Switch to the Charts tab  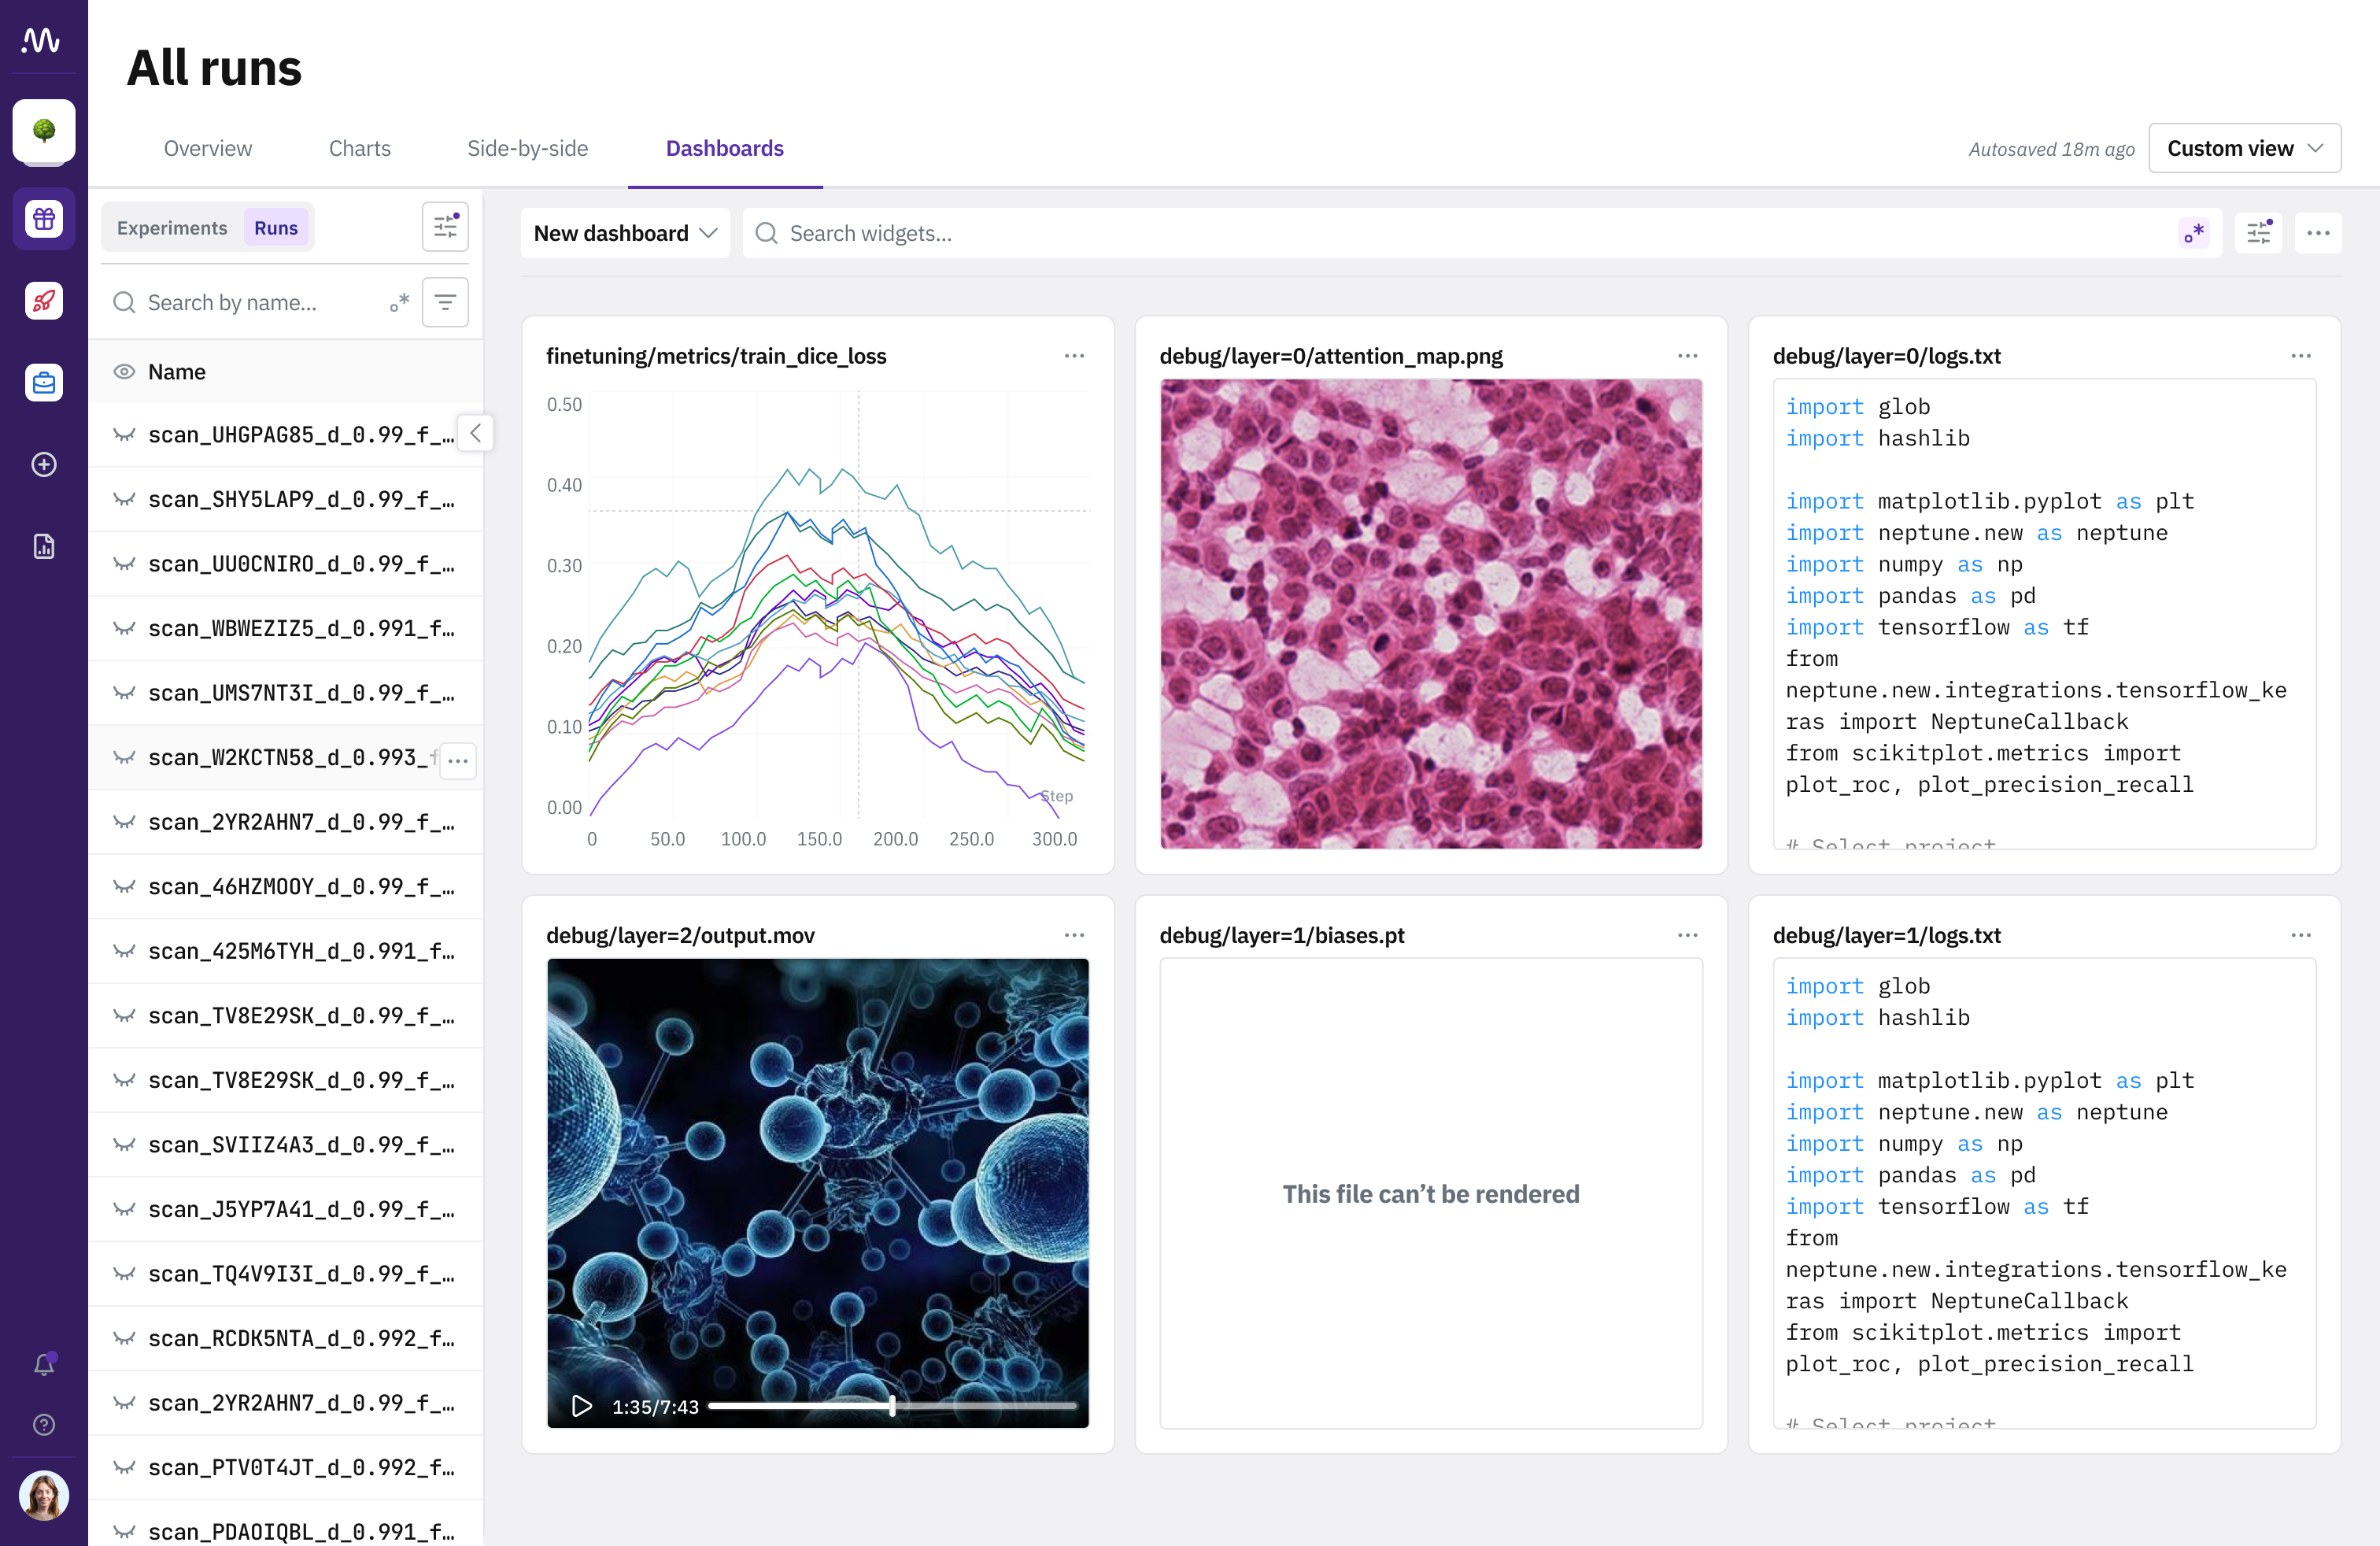tap(360, 148)
